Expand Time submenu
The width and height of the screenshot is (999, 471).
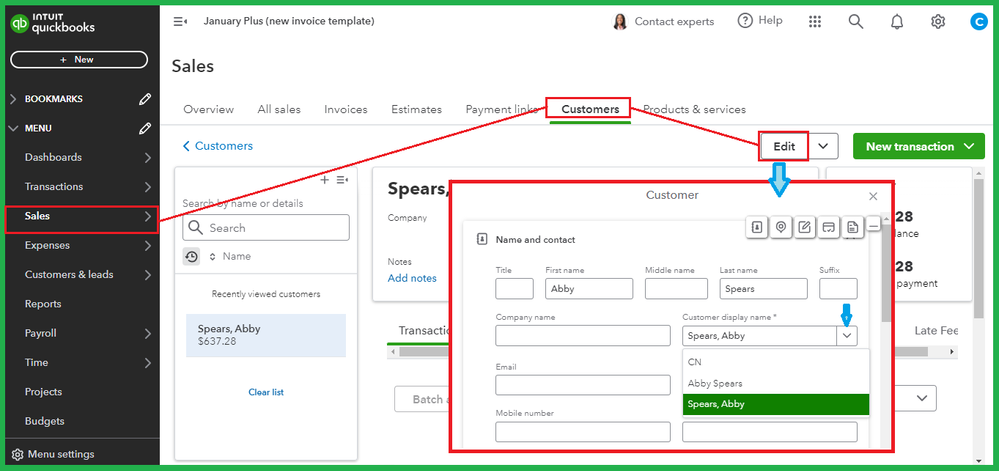[148, 363]
